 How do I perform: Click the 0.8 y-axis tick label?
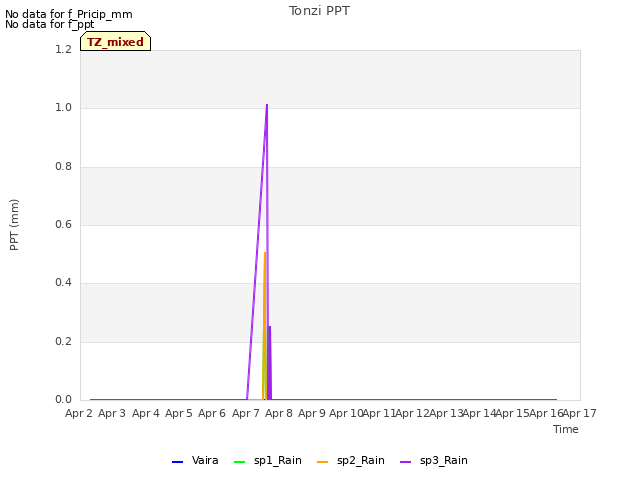[x=63, y=167]
